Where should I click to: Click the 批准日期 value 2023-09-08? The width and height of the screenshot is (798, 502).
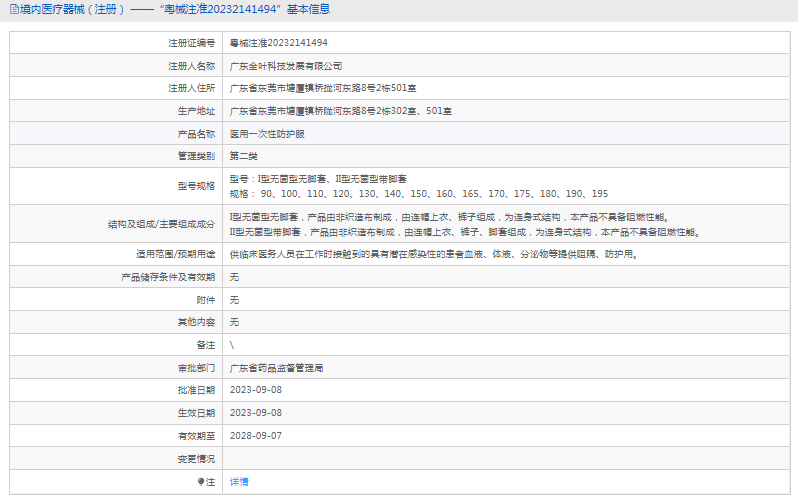click(x=255, y=390)
